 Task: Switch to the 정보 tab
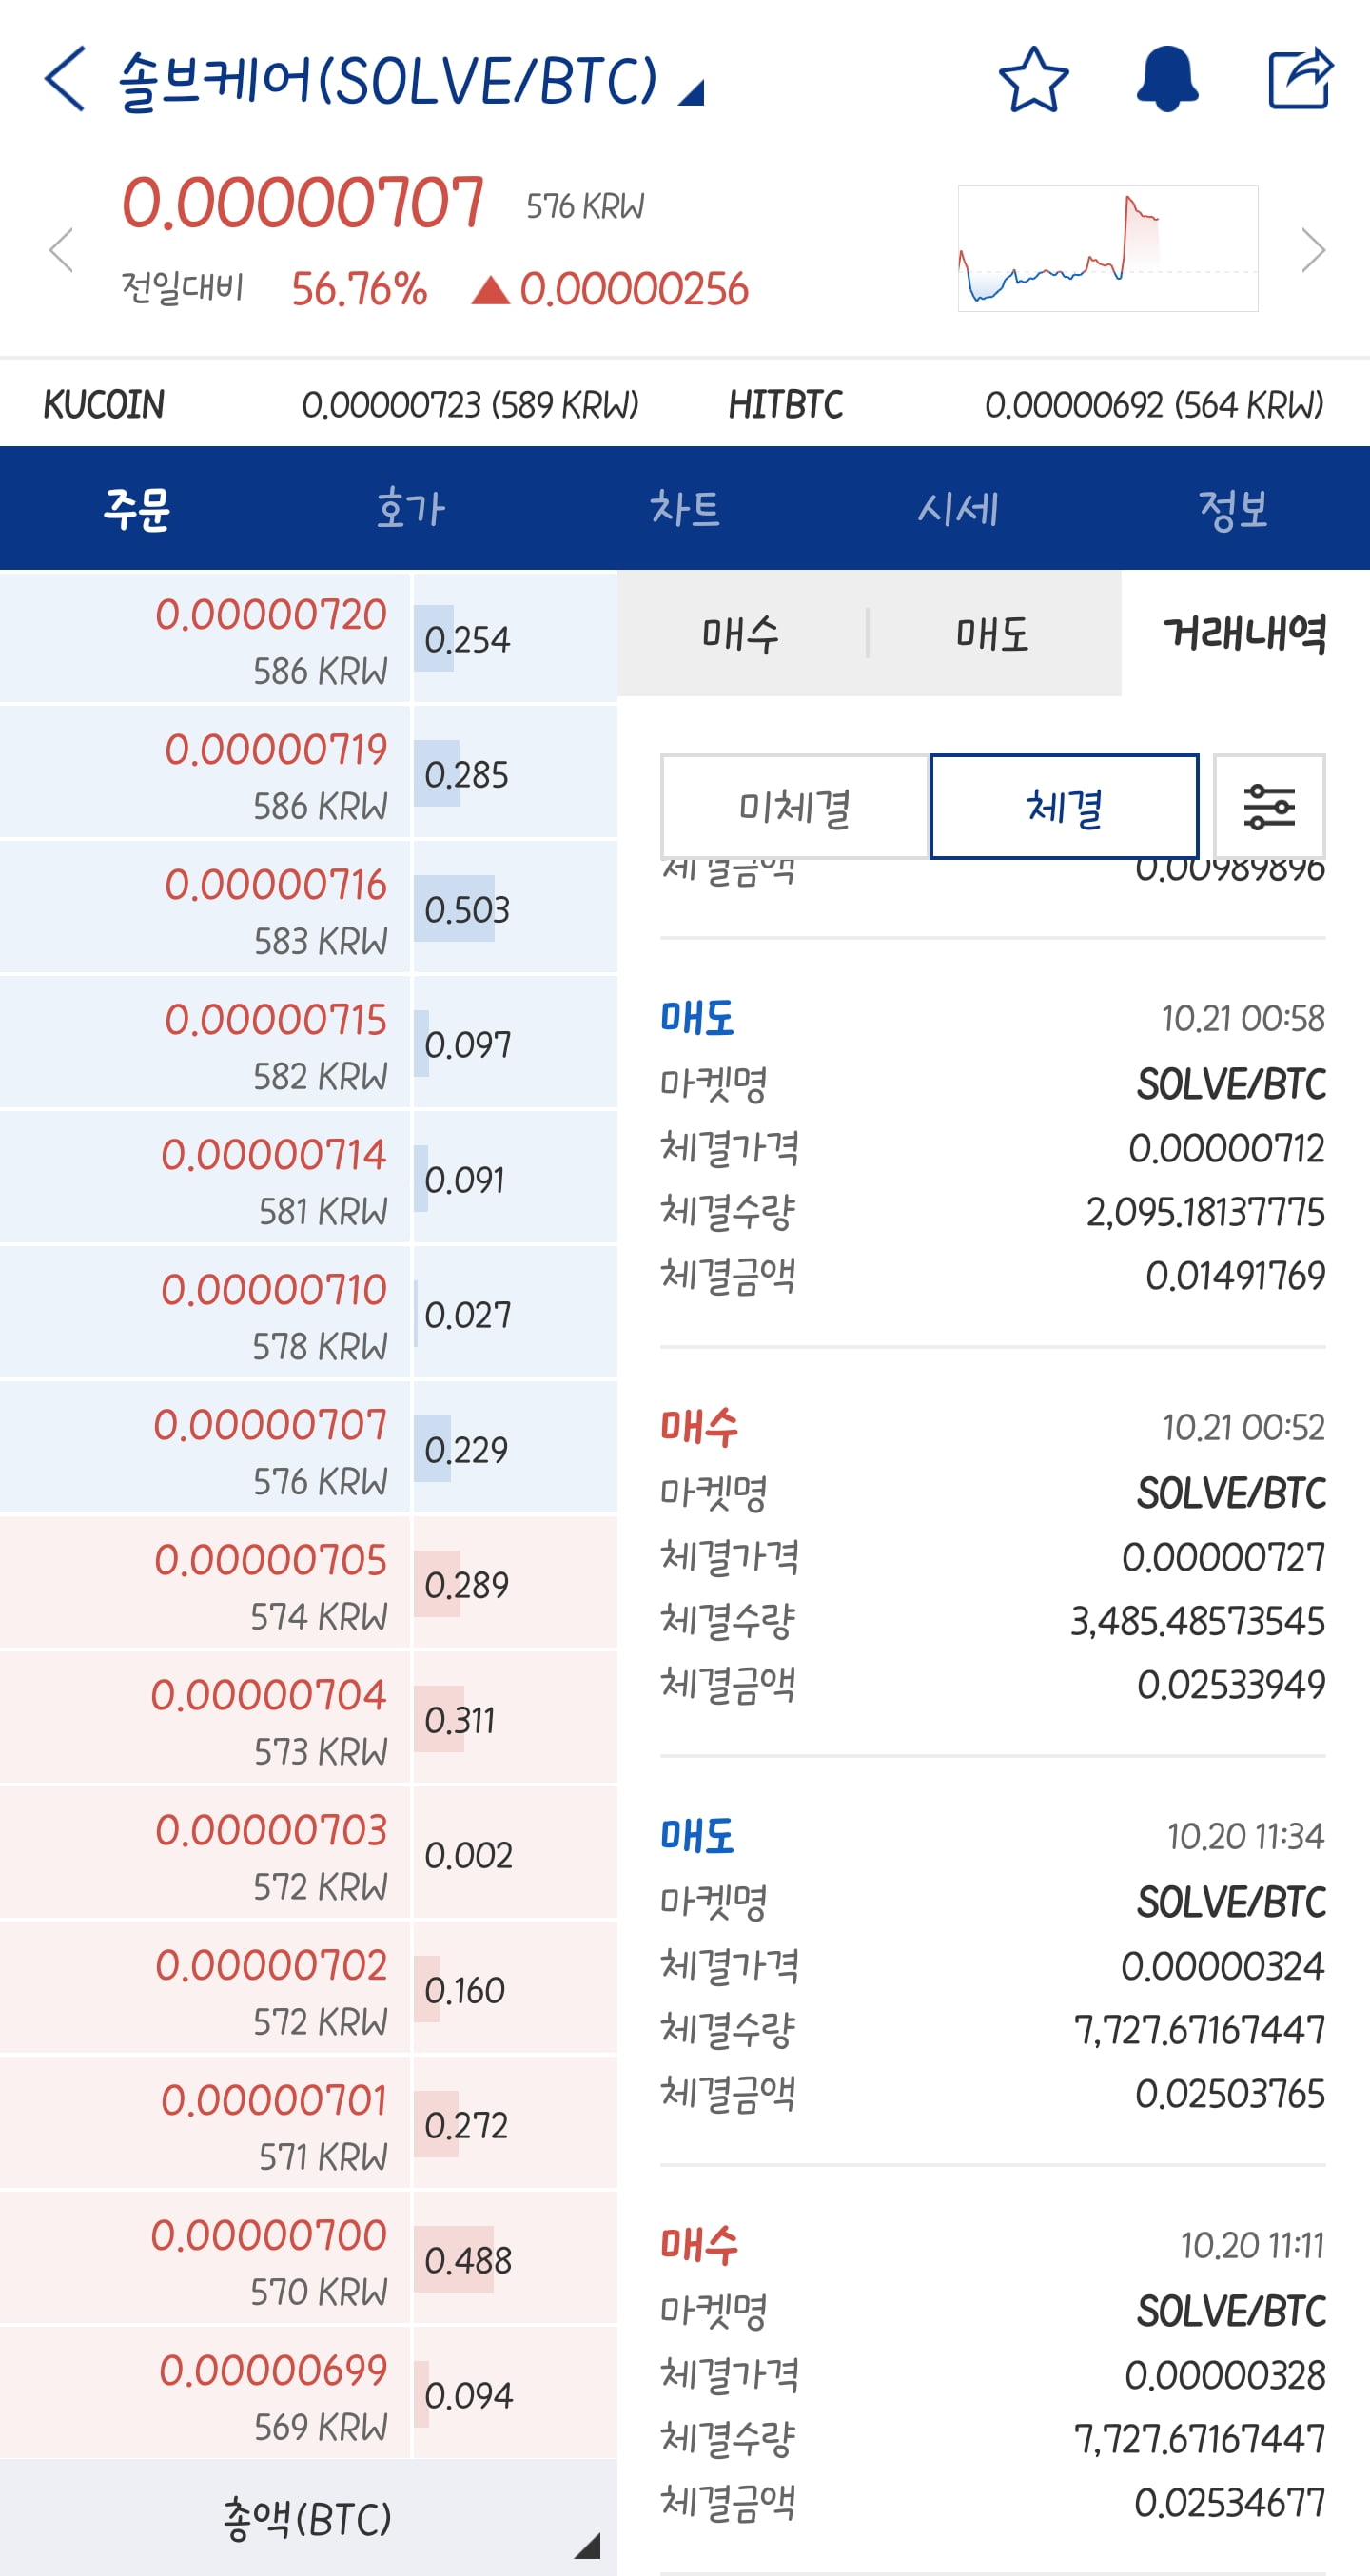pyautogui.click(x=1233, y=509)
